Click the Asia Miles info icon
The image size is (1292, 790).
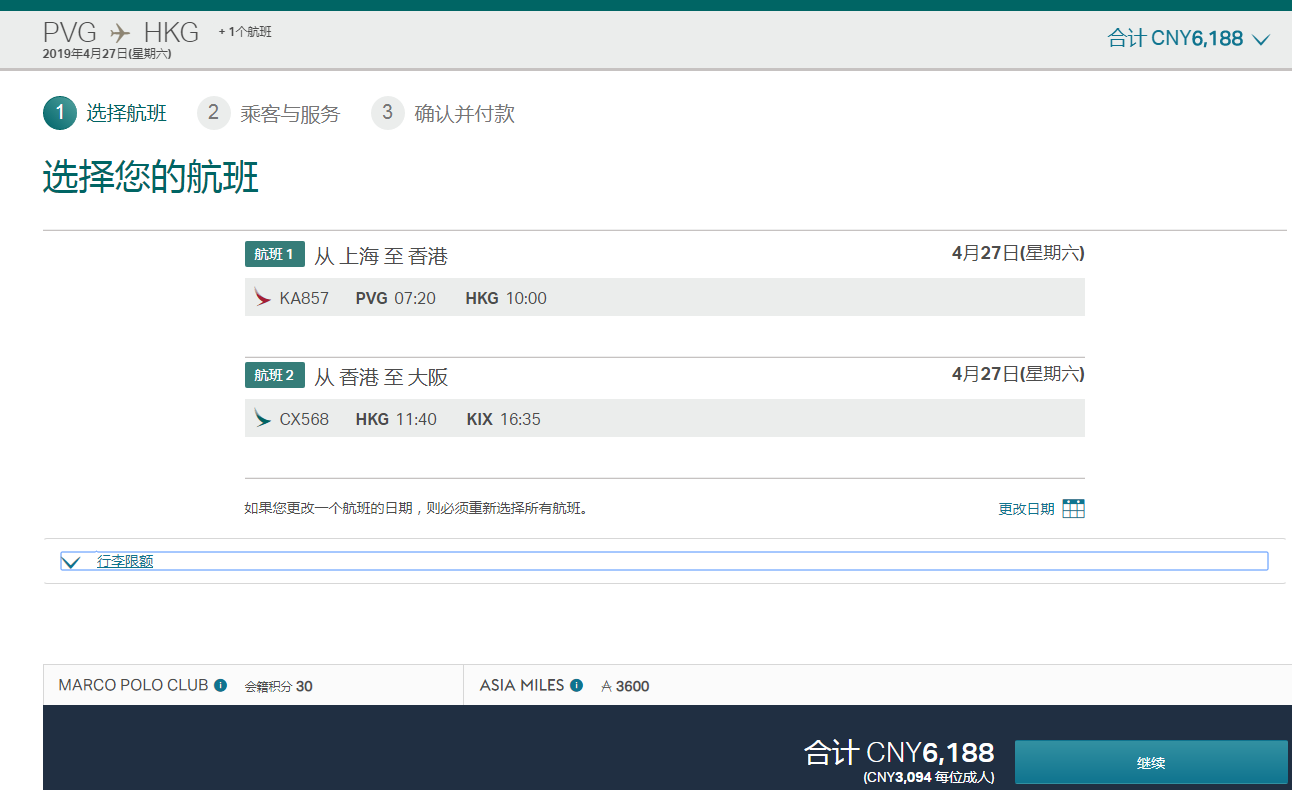pos(576,685)
